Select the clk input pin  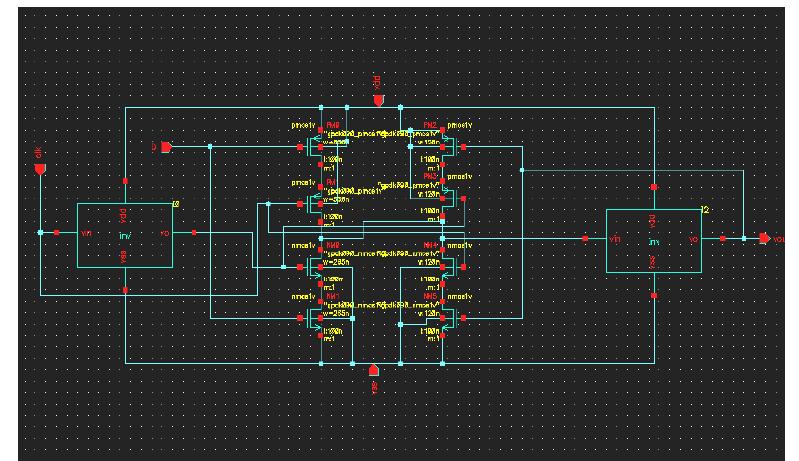coord(40,169)
